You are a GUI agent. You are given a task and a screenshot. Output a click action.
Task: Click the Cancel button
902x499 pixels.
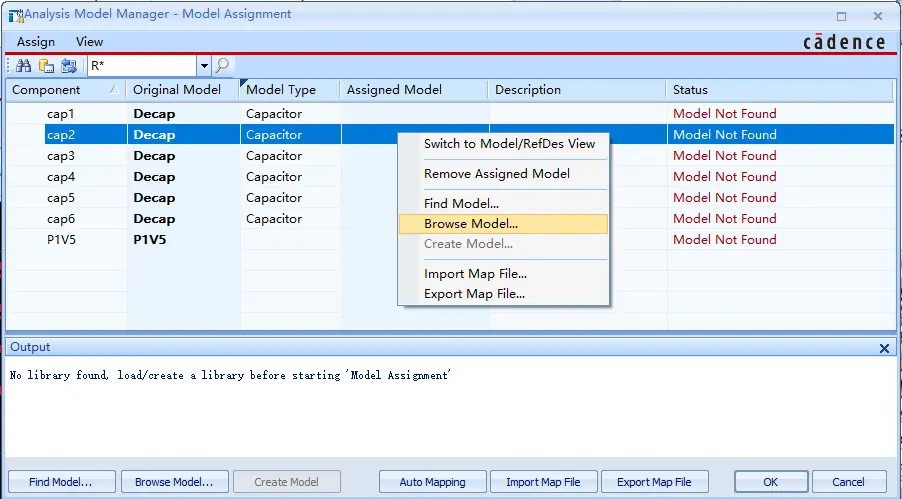(x=848, y=482)
